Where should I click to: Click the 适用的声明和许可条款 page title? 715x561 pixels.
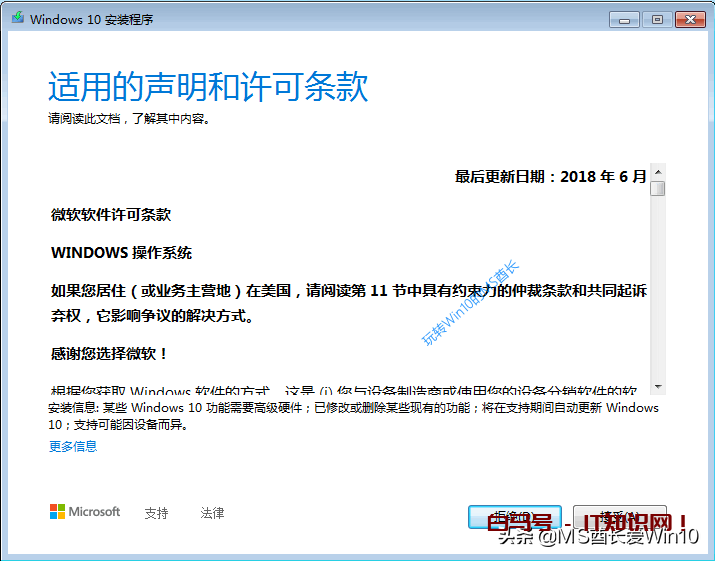pos(208,87)
